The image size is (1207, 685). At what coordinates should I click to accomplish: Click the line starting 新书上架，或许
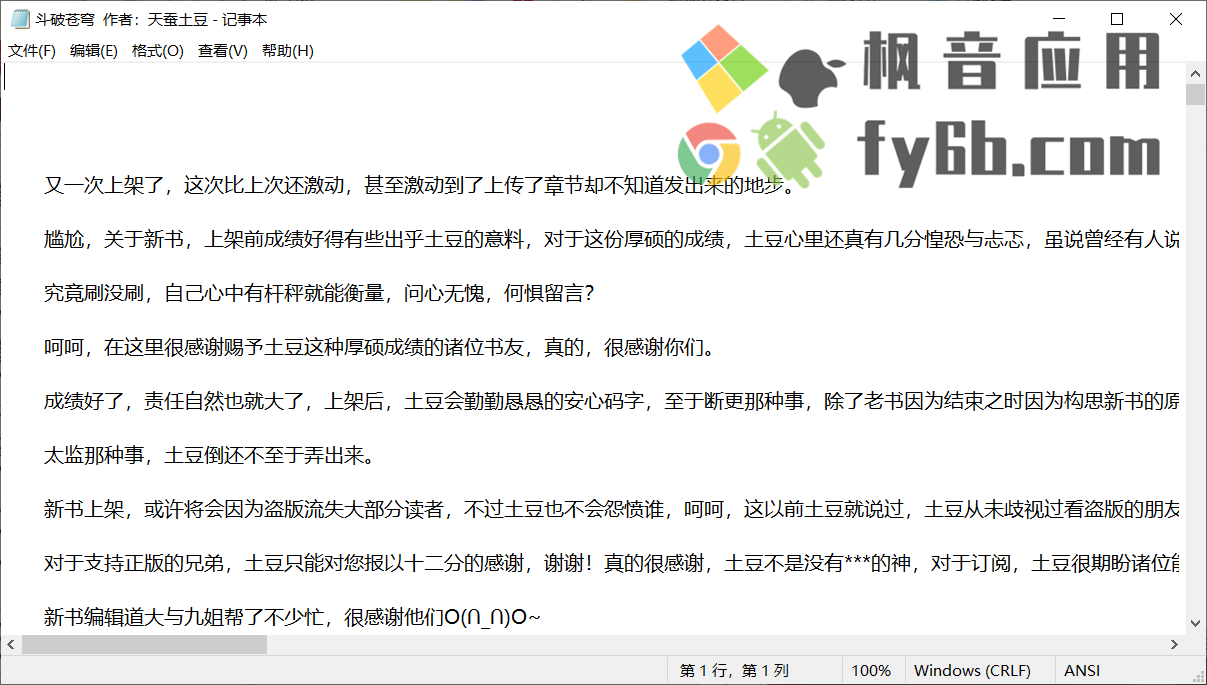coord(613,510)
